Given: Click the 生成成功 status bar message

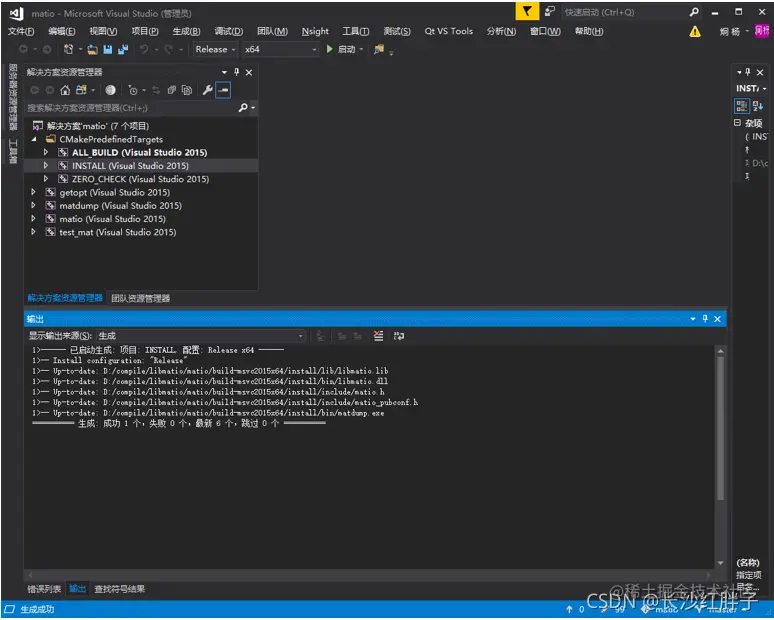Looking at the screenshot, I should [38, 610].
